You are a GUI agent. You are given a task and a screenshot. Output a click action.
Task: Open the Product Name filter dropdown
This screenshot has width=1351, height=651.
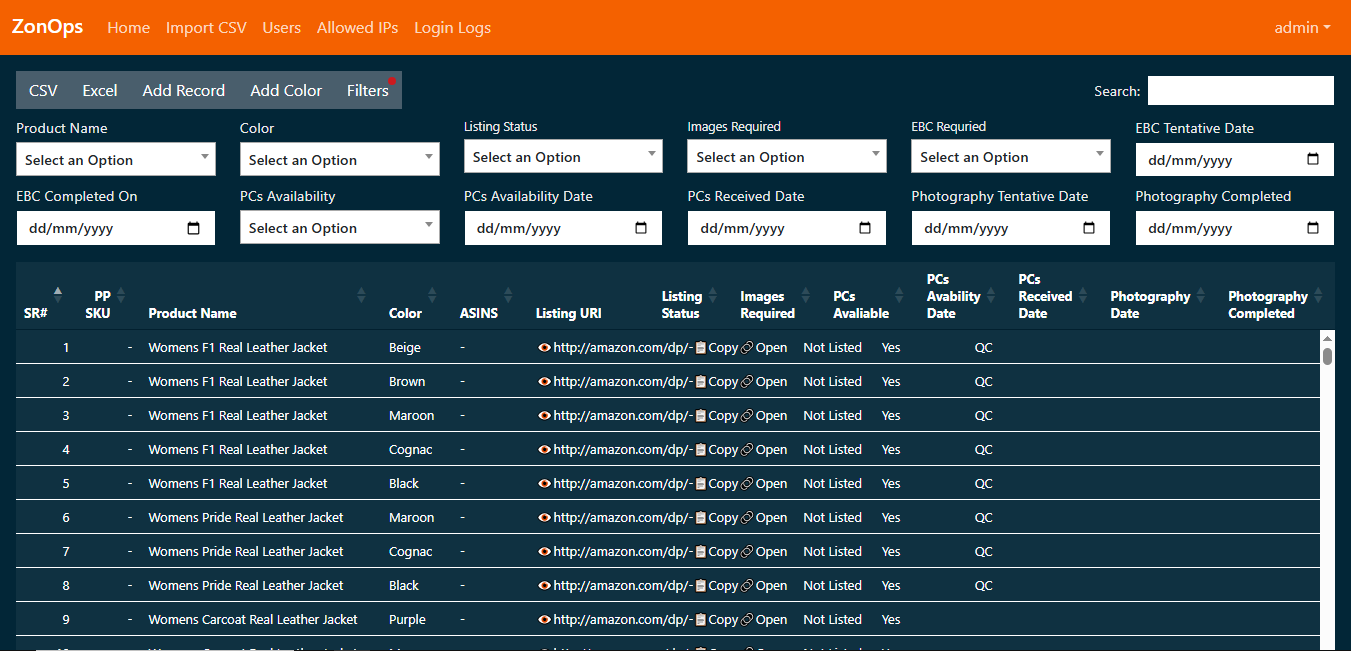116,160
